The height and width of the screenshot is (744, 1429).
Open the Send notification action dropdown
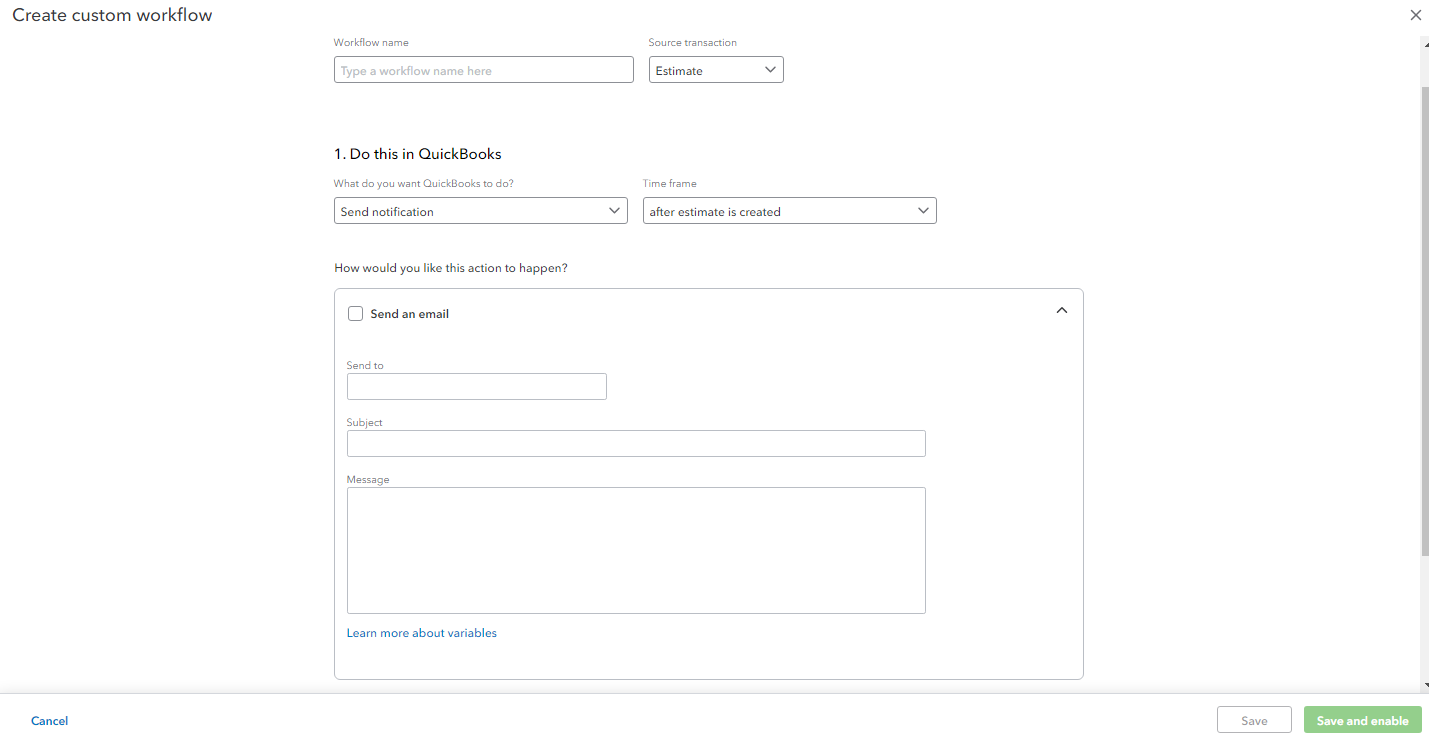(x=480, y=211)
